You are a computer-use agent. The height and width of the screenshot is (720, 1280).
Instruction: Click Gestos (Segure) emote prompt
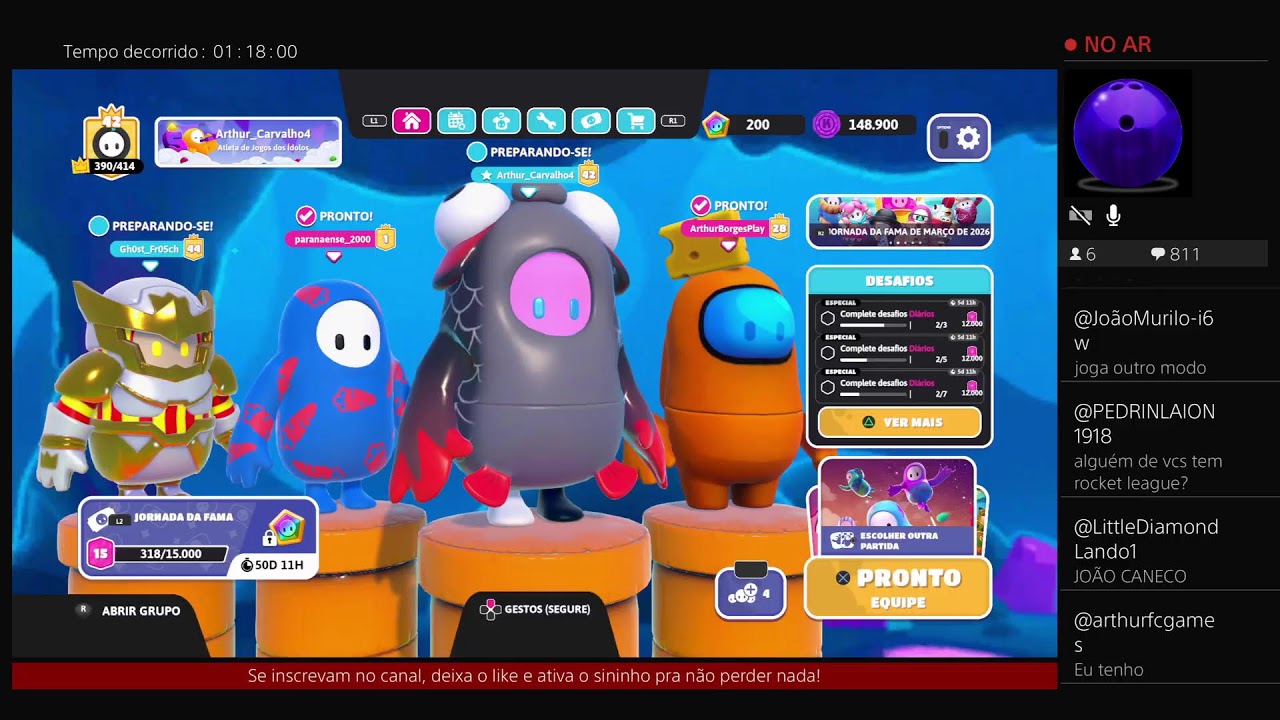tap(536, 609)
